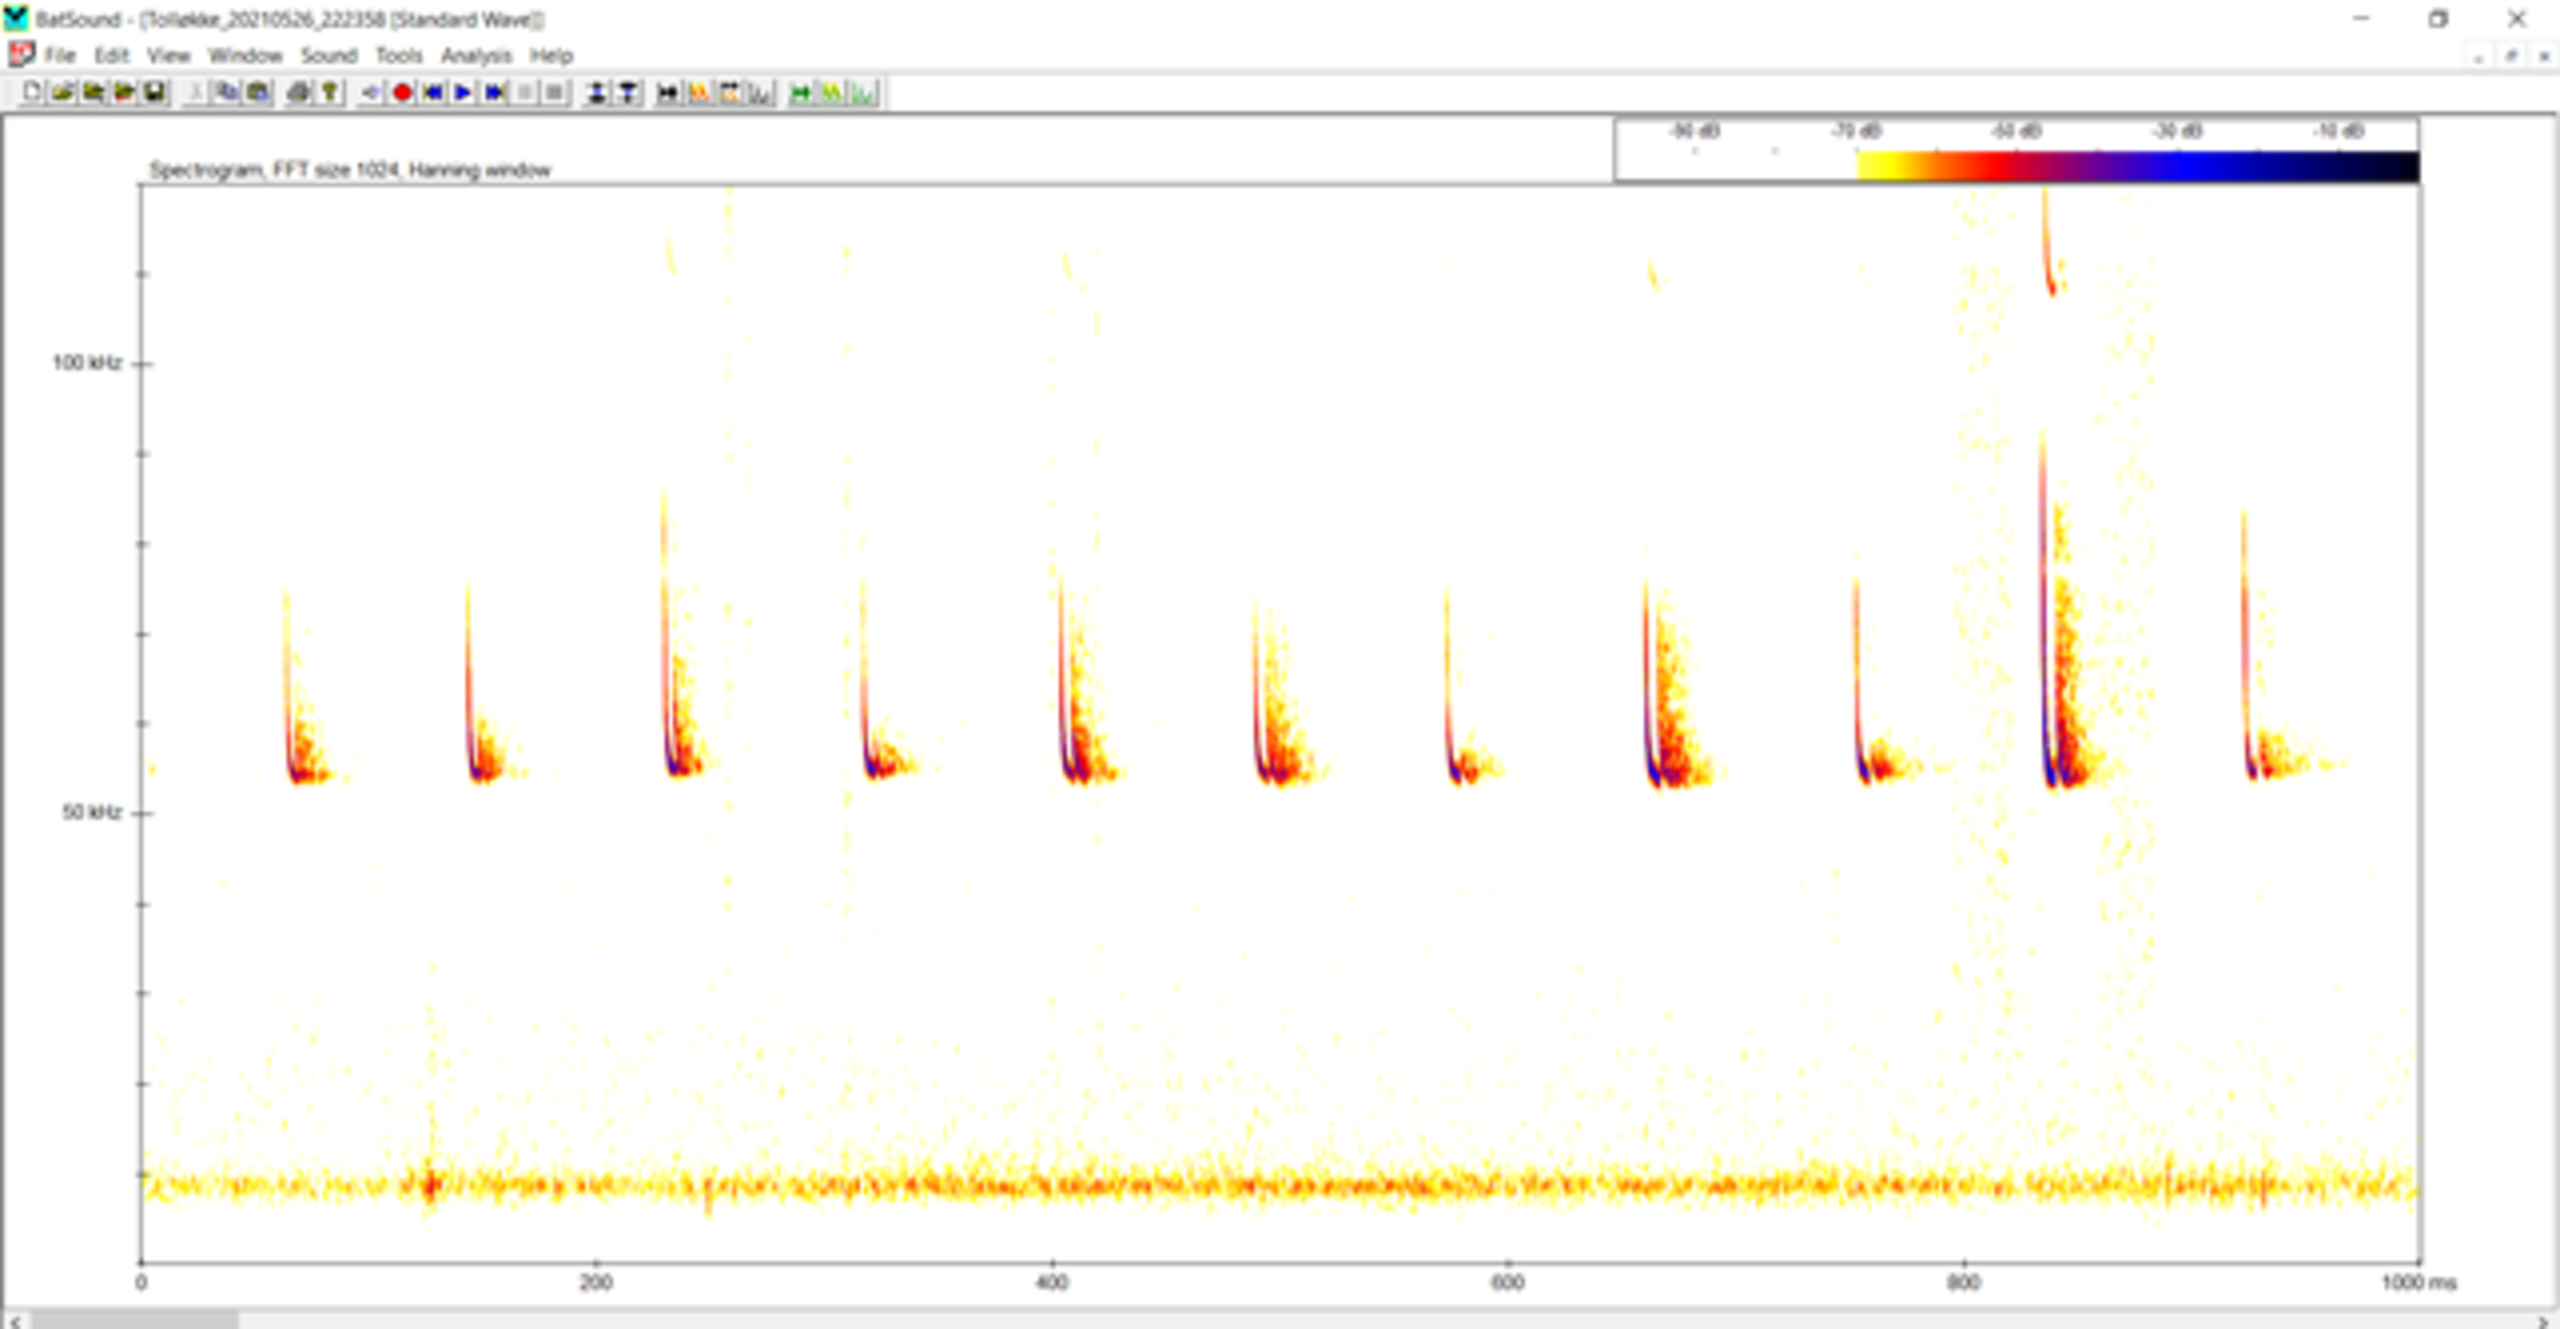Screen dimensions: 2560x1329
Task: Click the dB color scale bar
Action: coord(2136,166)
